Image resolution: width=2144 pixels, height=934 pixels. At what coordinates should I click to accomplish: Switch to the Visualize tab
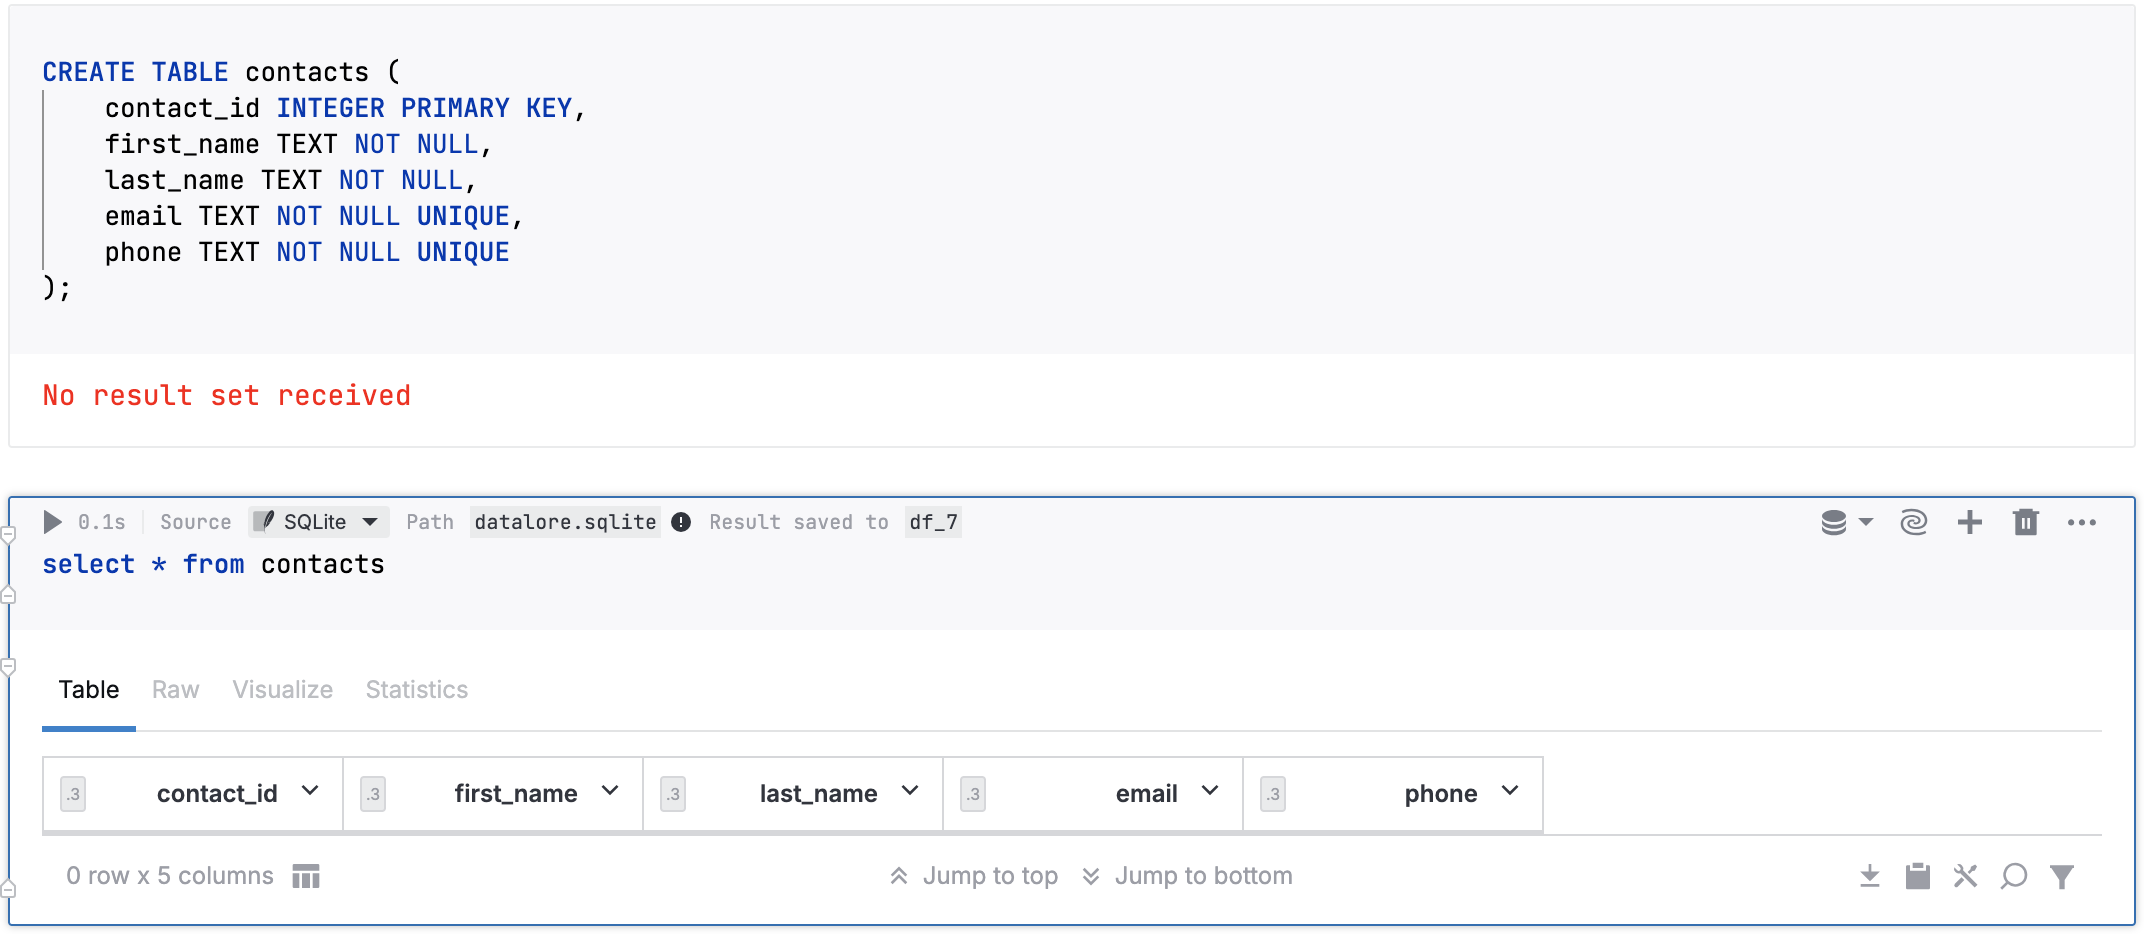(282, 689)
